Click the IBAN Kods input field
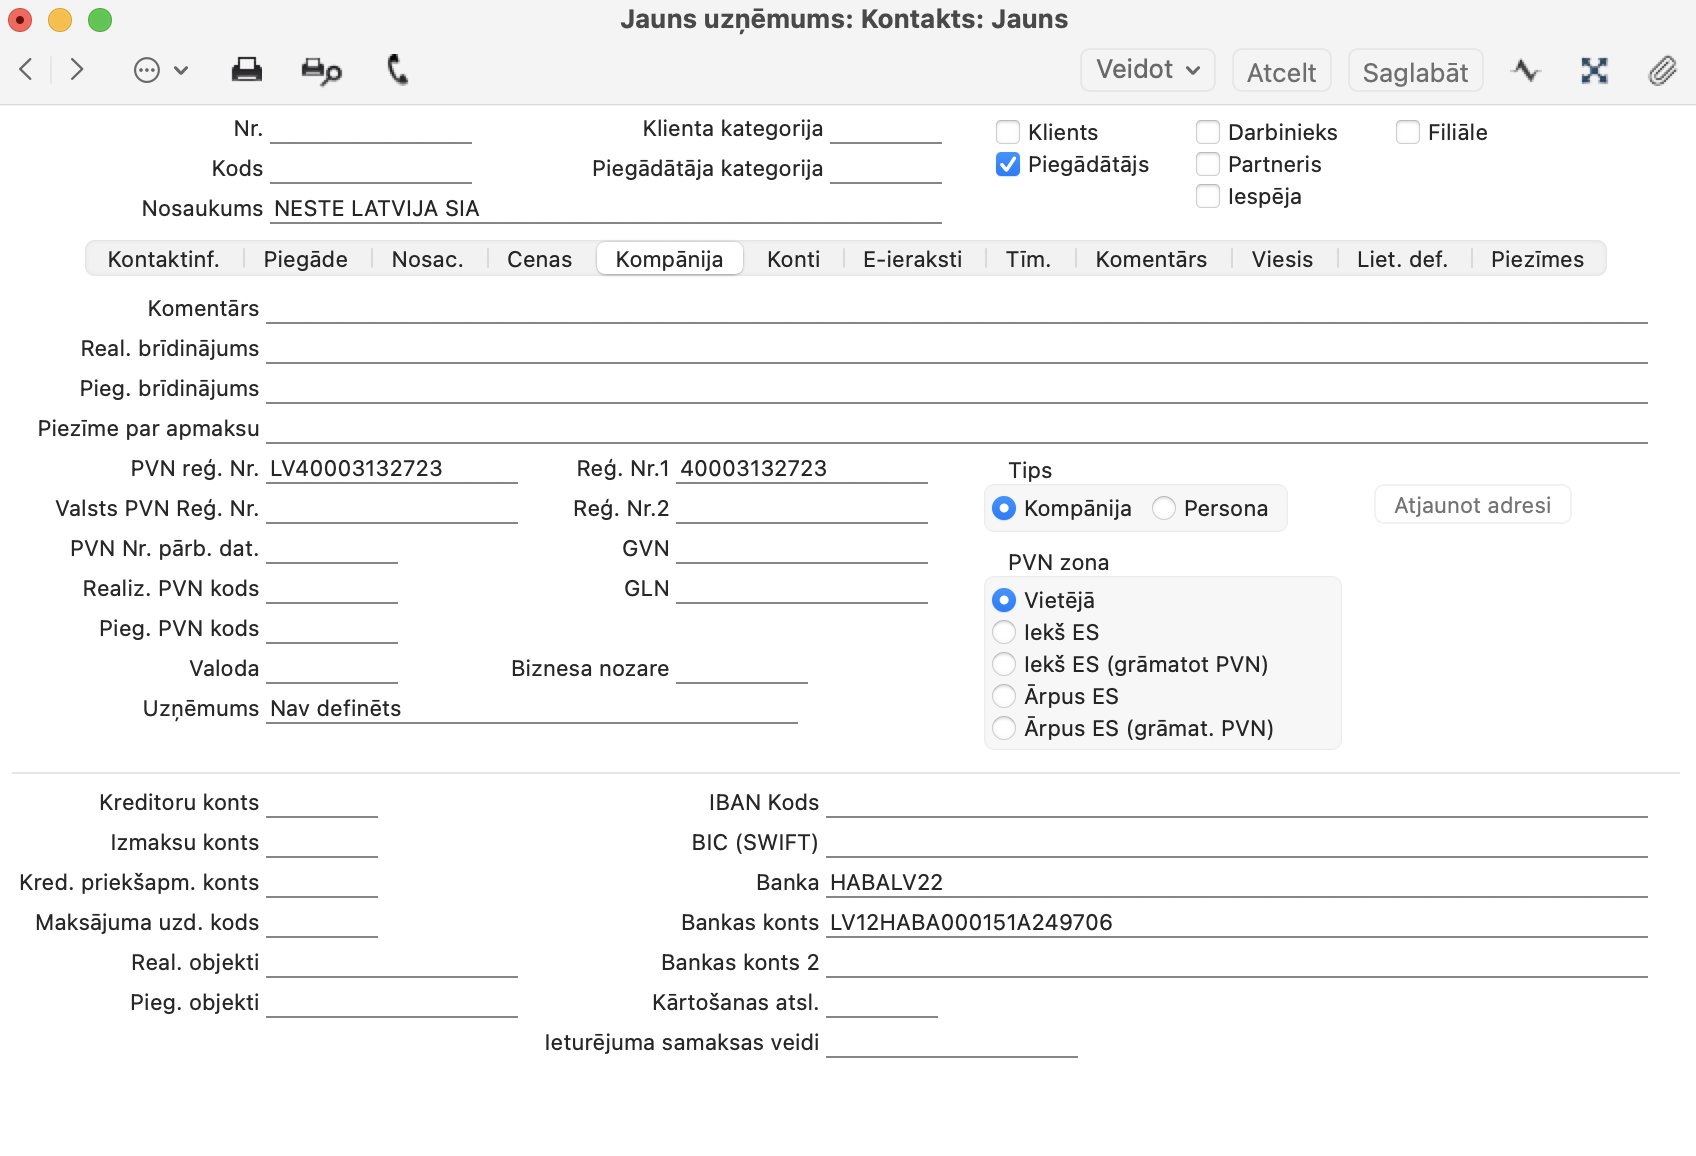 click(x=1236, y=803)
